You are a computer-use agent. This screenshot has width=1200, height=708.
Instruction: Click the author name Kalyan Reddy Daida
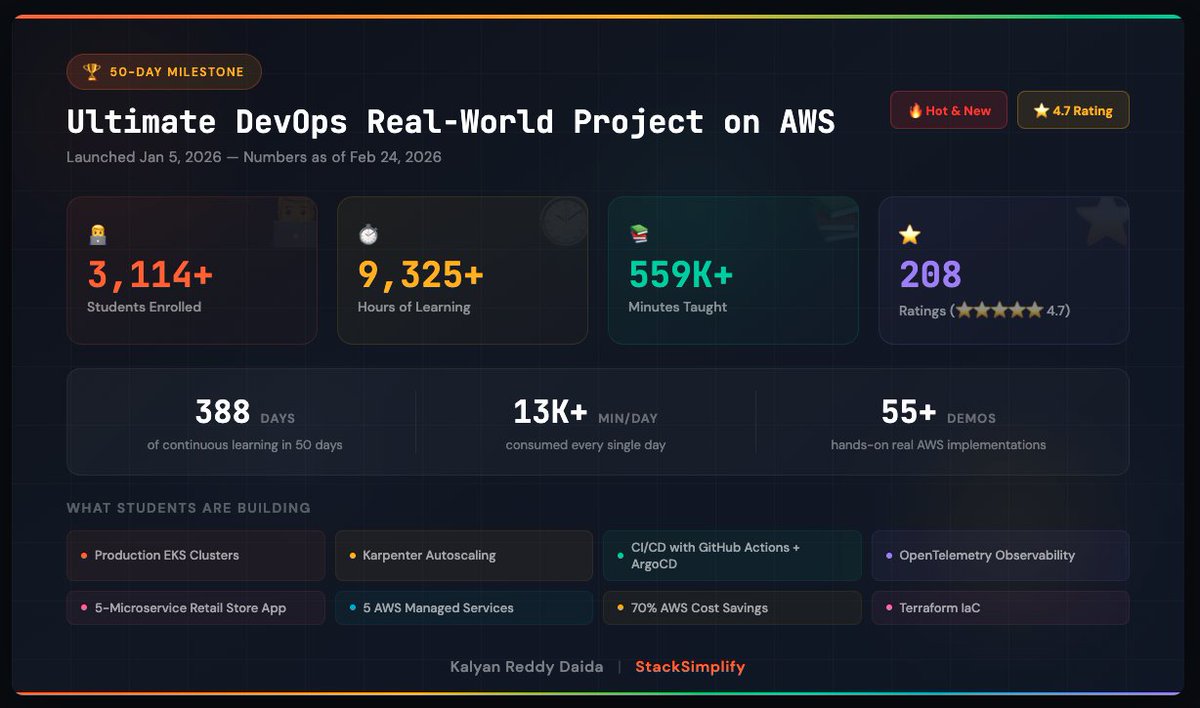click(x=527, y=667)
